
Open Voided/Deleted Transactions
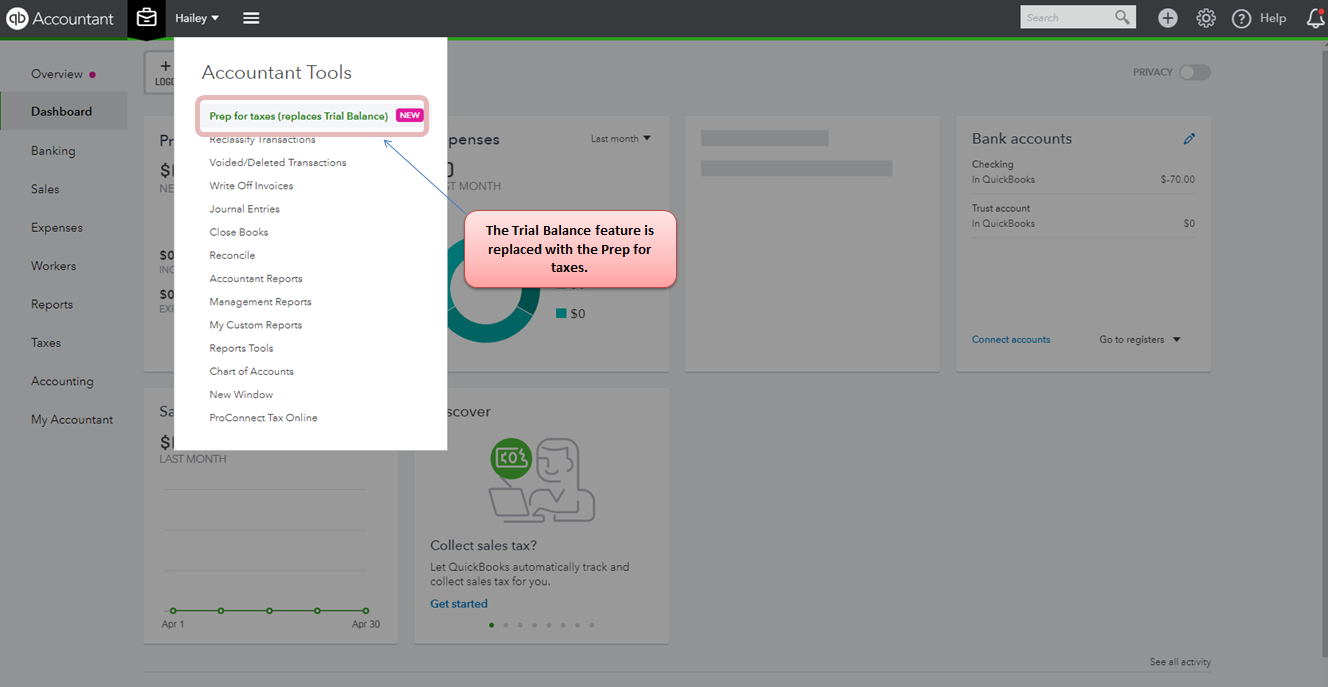[278, 163]
